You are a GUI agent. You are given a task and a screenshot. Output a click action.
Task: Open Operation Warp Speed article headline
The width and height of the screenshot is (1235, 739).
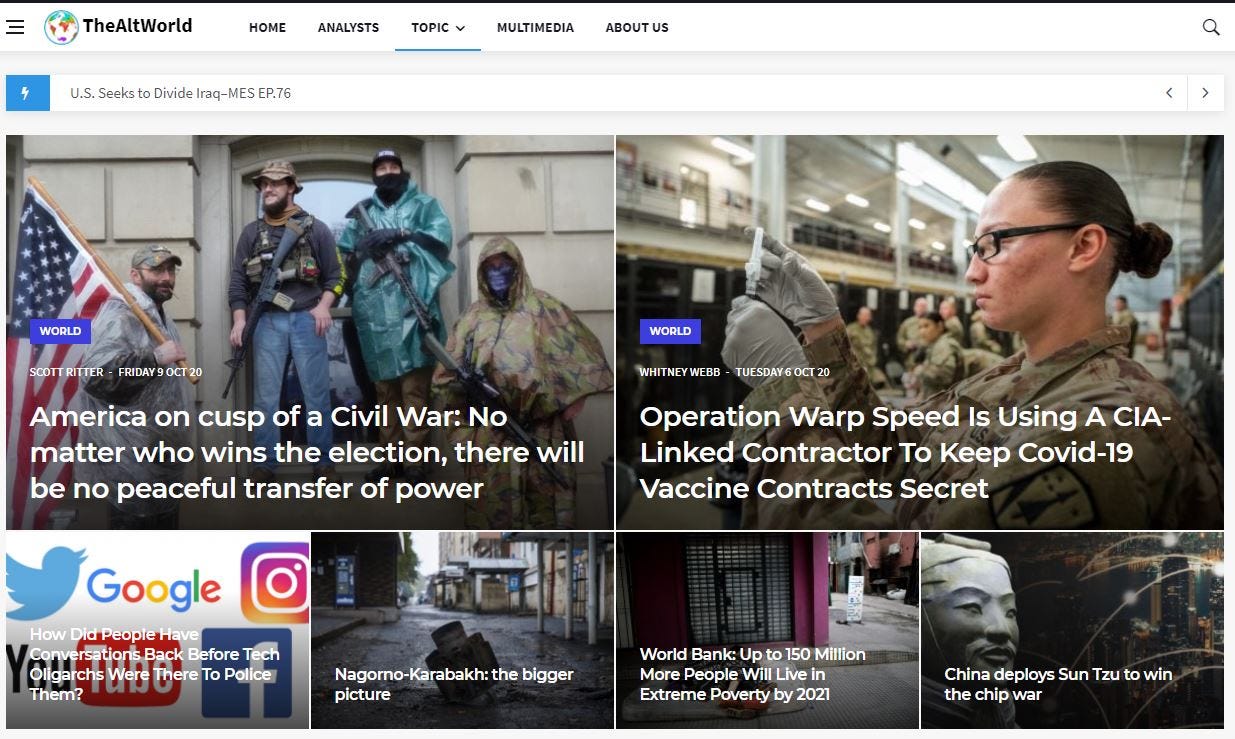(905, 452)
